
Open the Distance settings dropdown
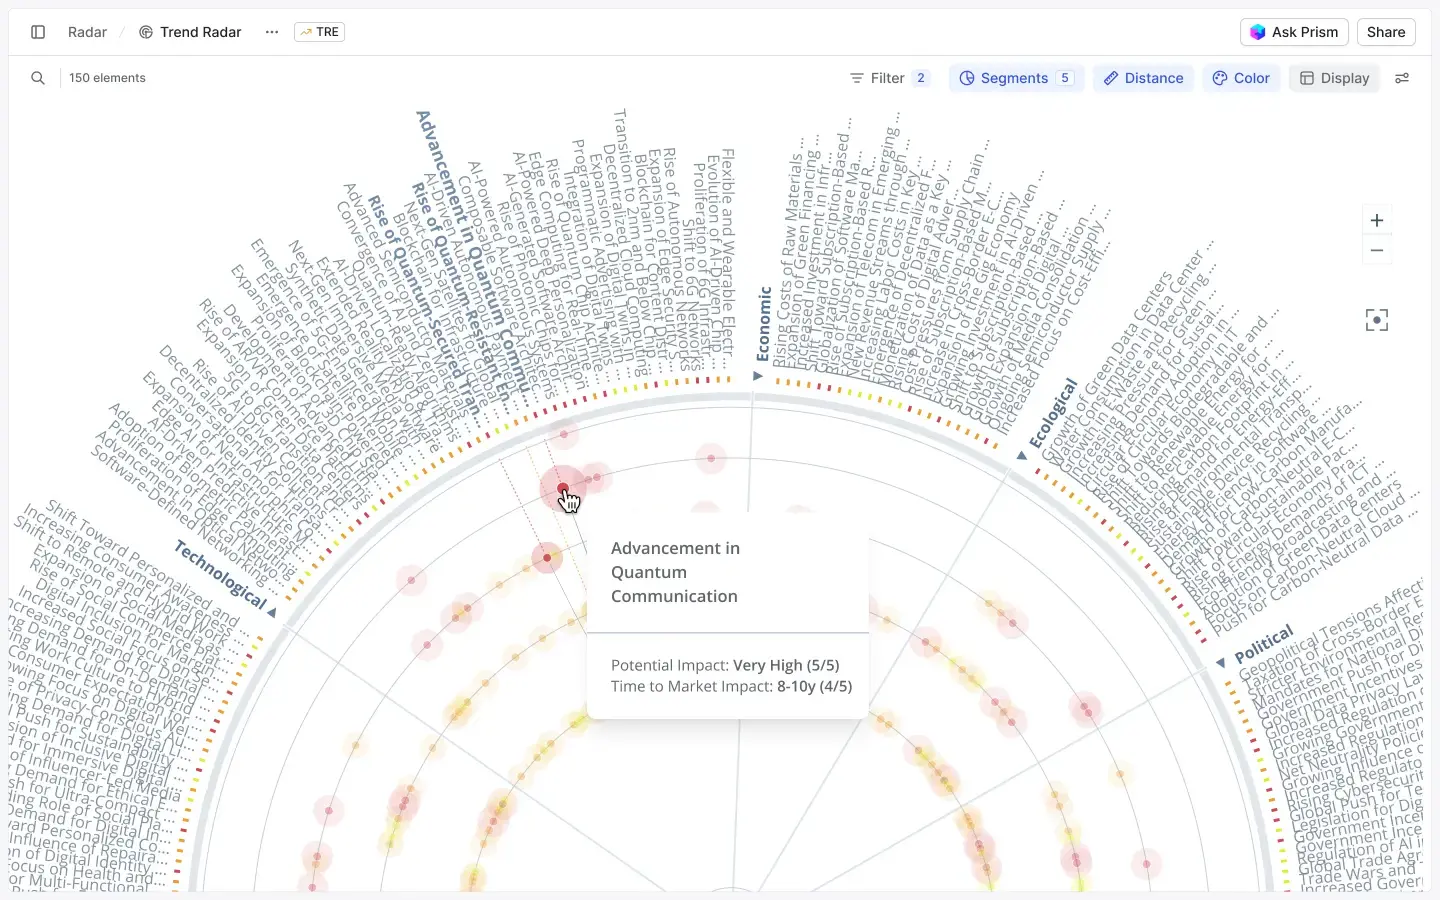1143,78
